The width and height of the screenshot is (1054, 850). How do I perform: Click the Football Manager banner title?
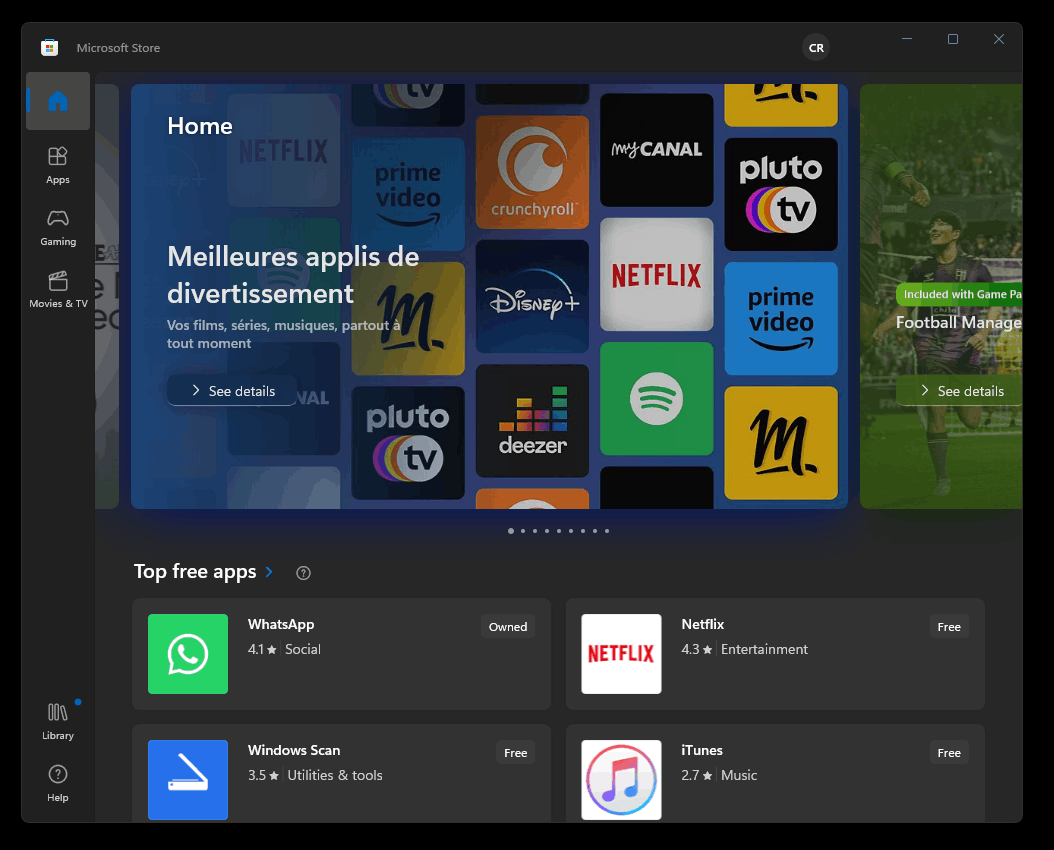tap(959, 323)
